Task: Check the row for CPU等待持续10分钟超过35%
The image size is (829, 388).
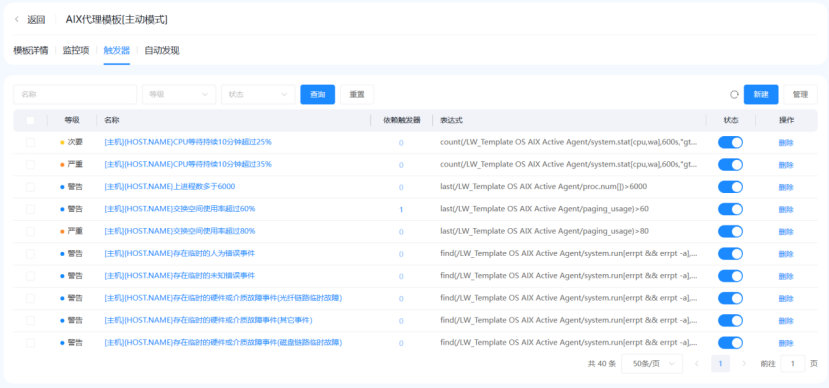Action: (31, 164)
